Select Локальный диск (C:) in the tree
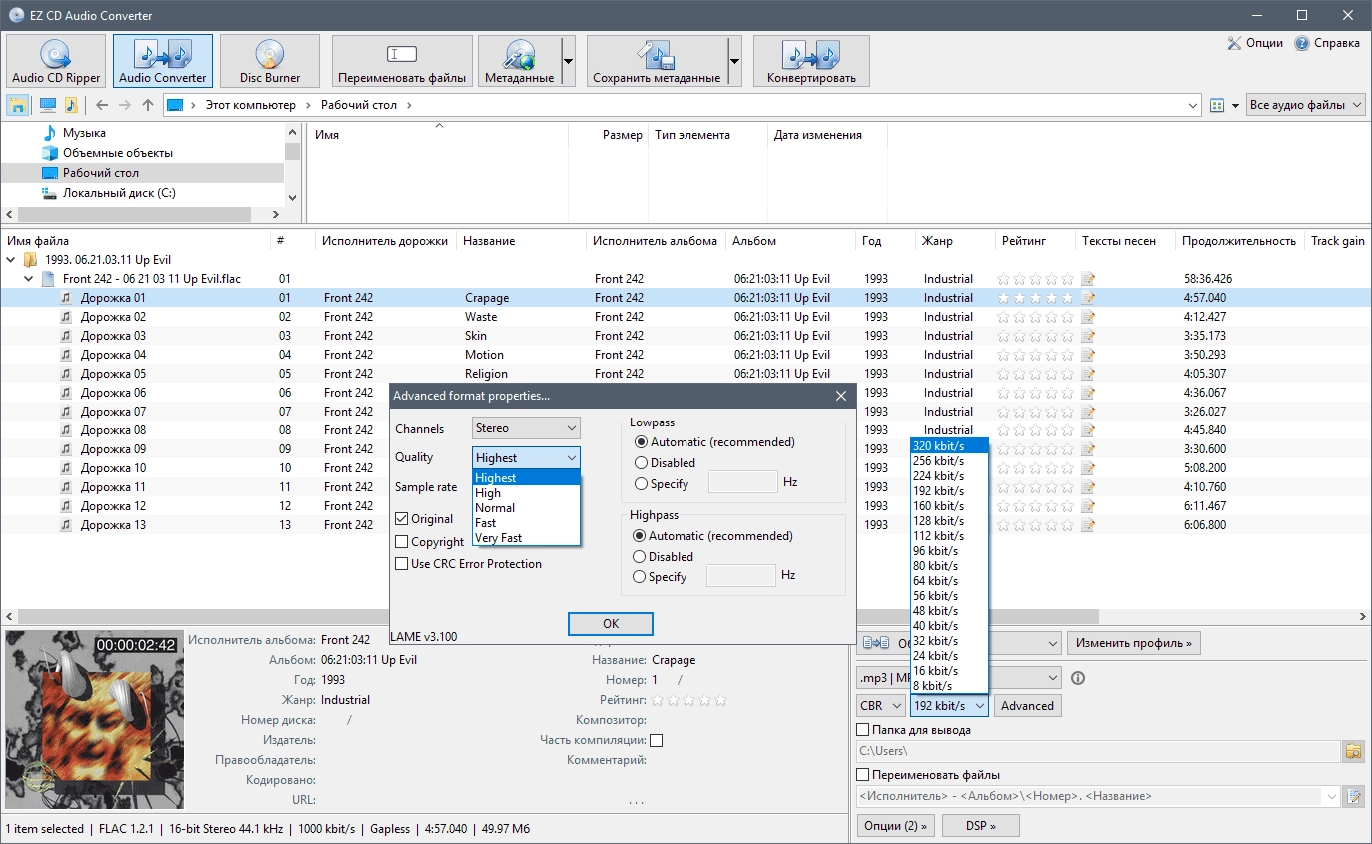1372x844 pixels. 119,193
